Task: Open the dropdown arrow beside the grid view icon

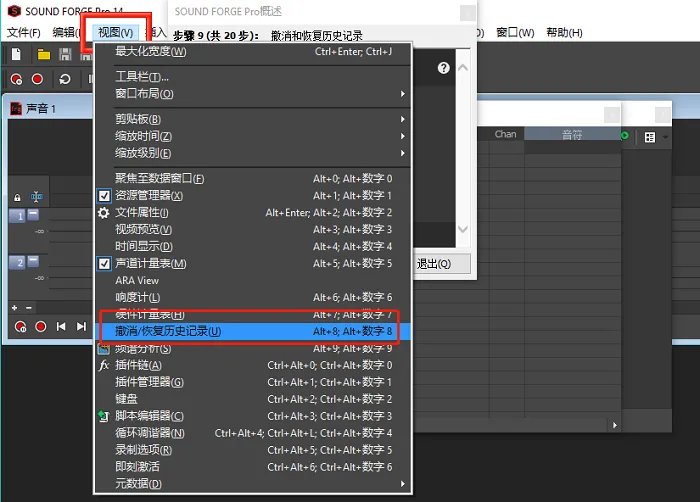Action: click(665, 137)
